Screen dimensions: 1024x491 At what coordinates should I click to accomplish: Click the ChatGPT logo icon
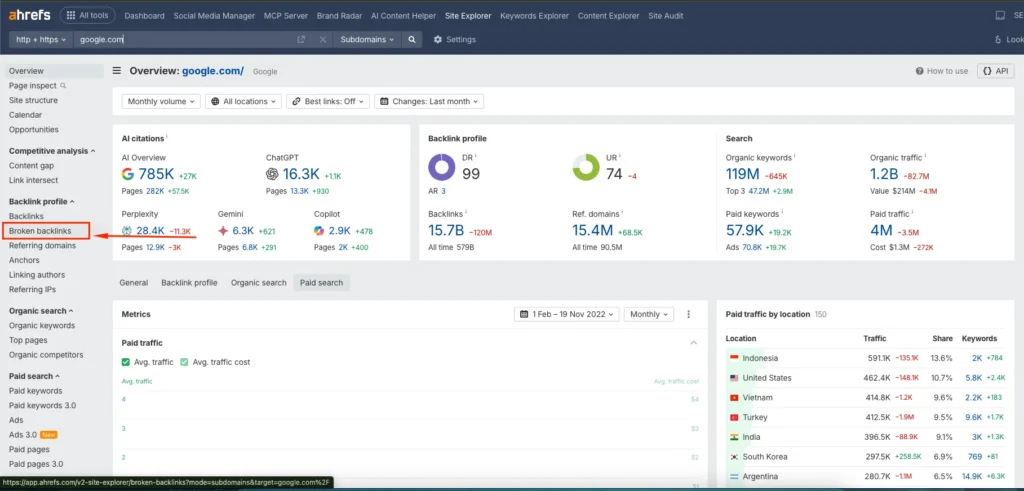[272, 174]
